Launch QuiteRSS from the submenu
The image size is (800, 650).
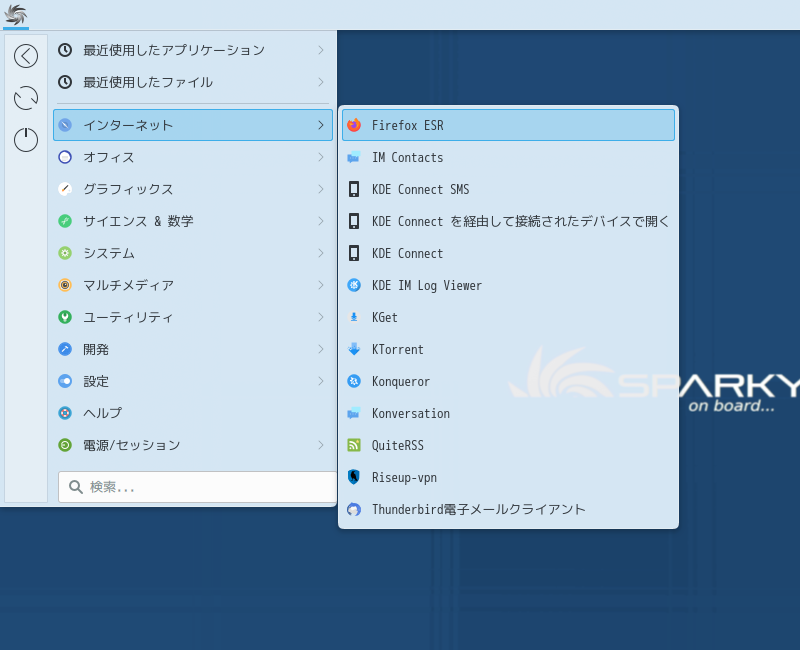[x=508, y=445]
